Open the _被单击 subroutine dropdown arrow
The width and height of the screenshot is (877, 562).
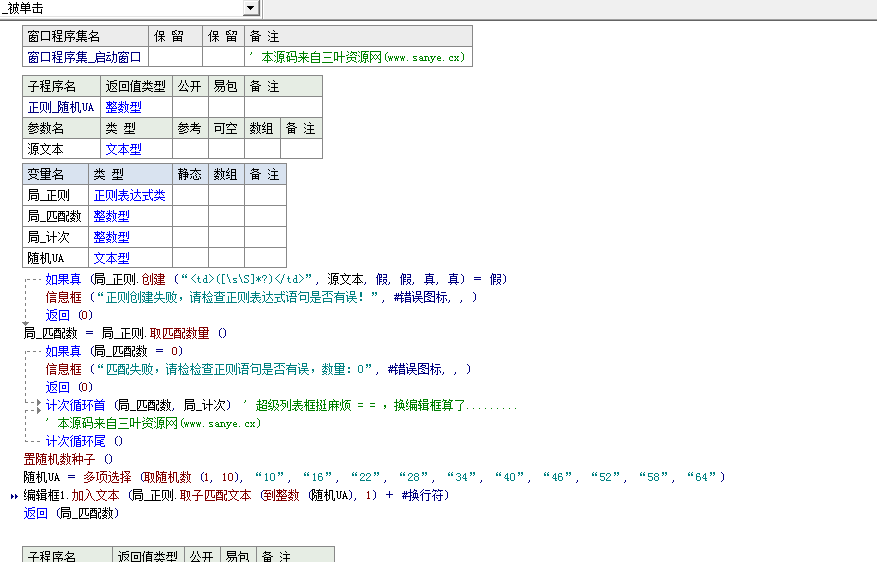(x=251, y=8)
